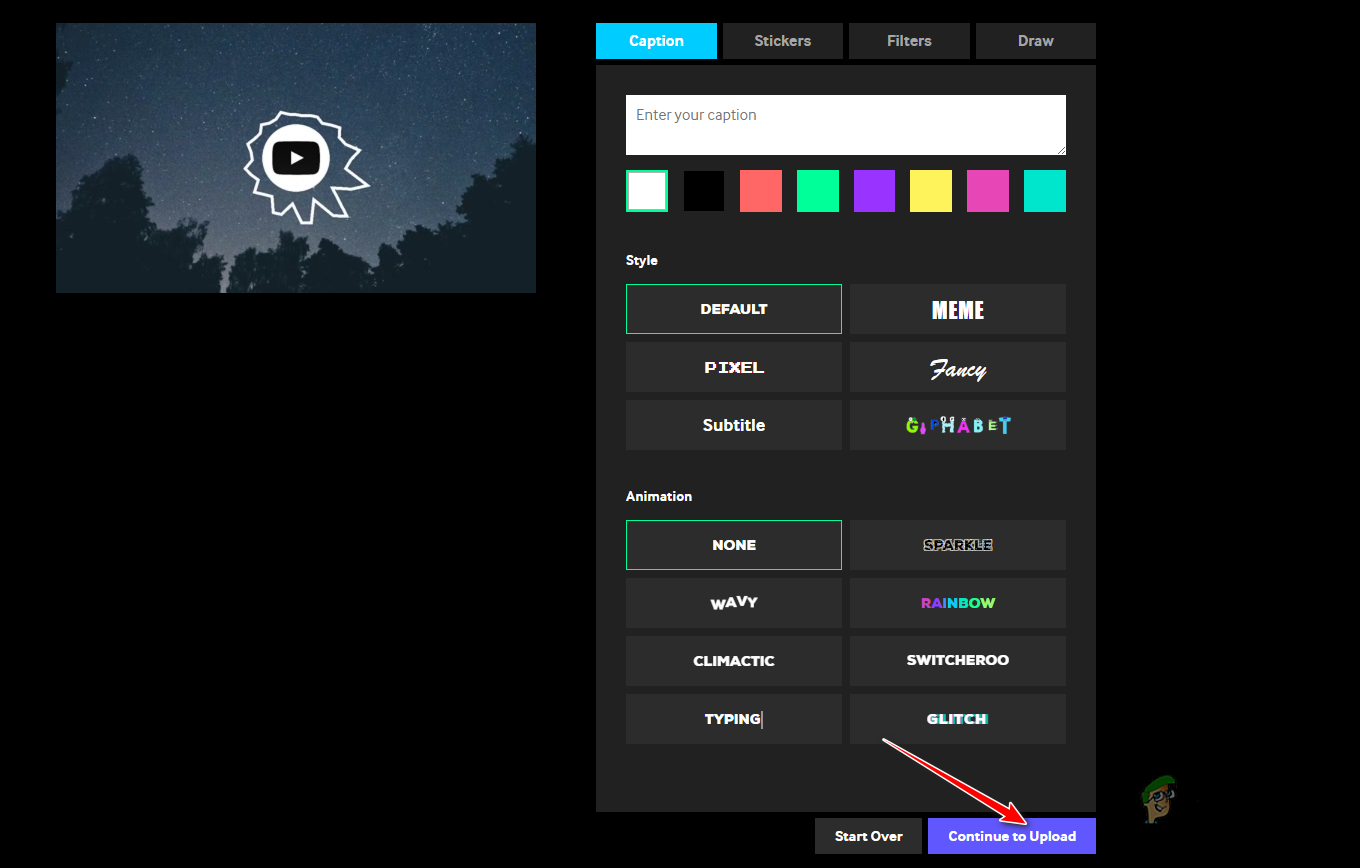
Task: Play the video preview
Action: coord(296,157)
